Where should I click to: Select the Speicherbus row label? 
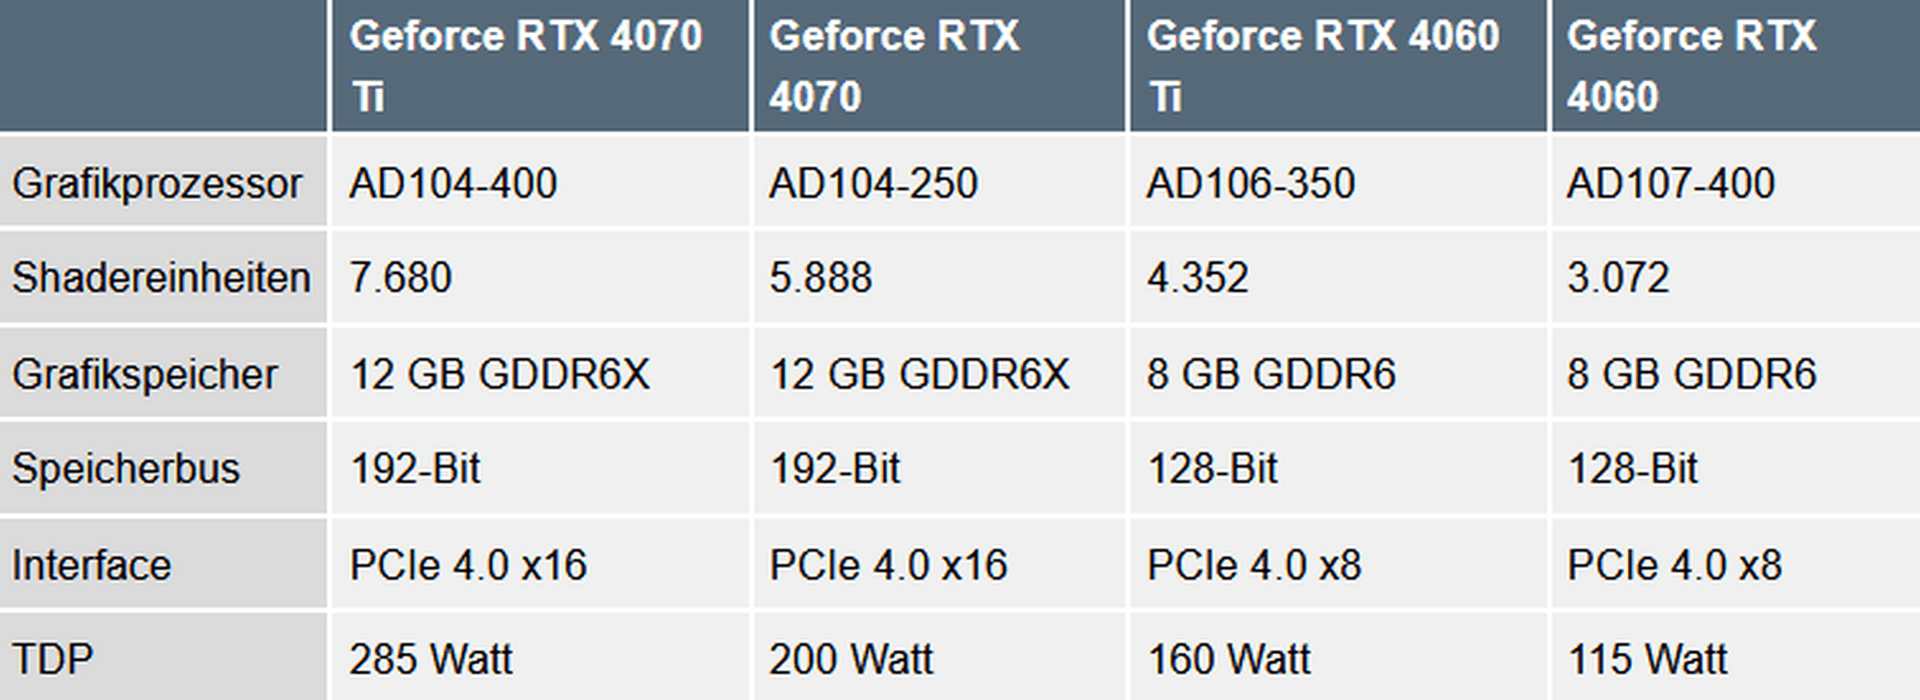click(126, 469)
